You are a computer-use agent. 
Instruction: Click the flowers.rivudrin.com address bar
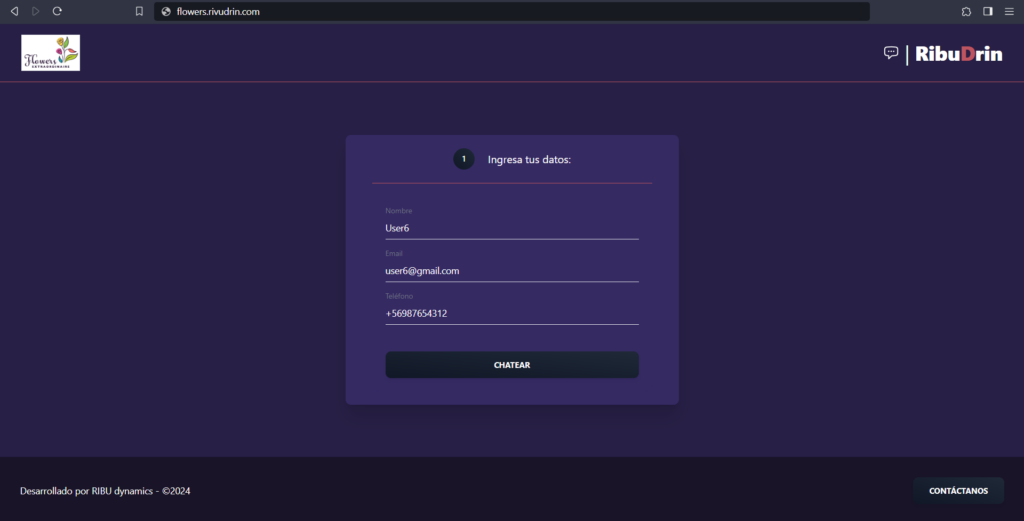510,11
